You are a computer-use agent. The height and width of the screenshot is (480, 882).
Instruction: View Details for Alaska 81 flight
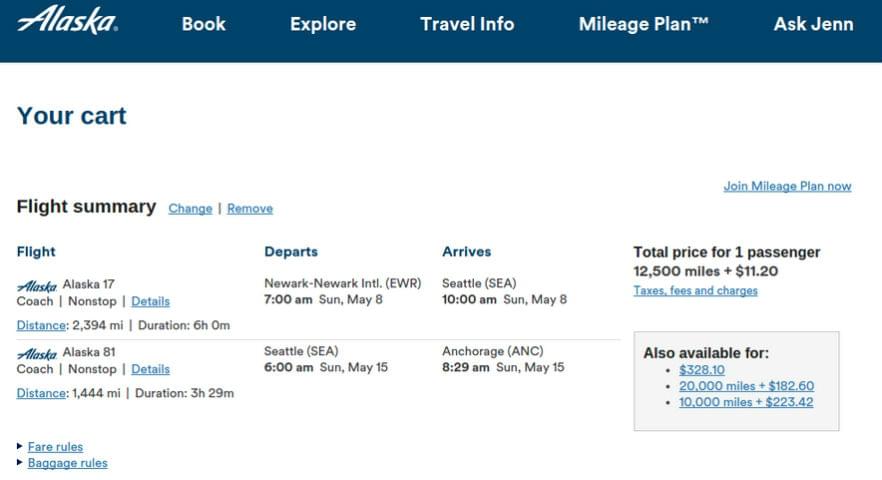pyautogui.click(x=150, y=369)
